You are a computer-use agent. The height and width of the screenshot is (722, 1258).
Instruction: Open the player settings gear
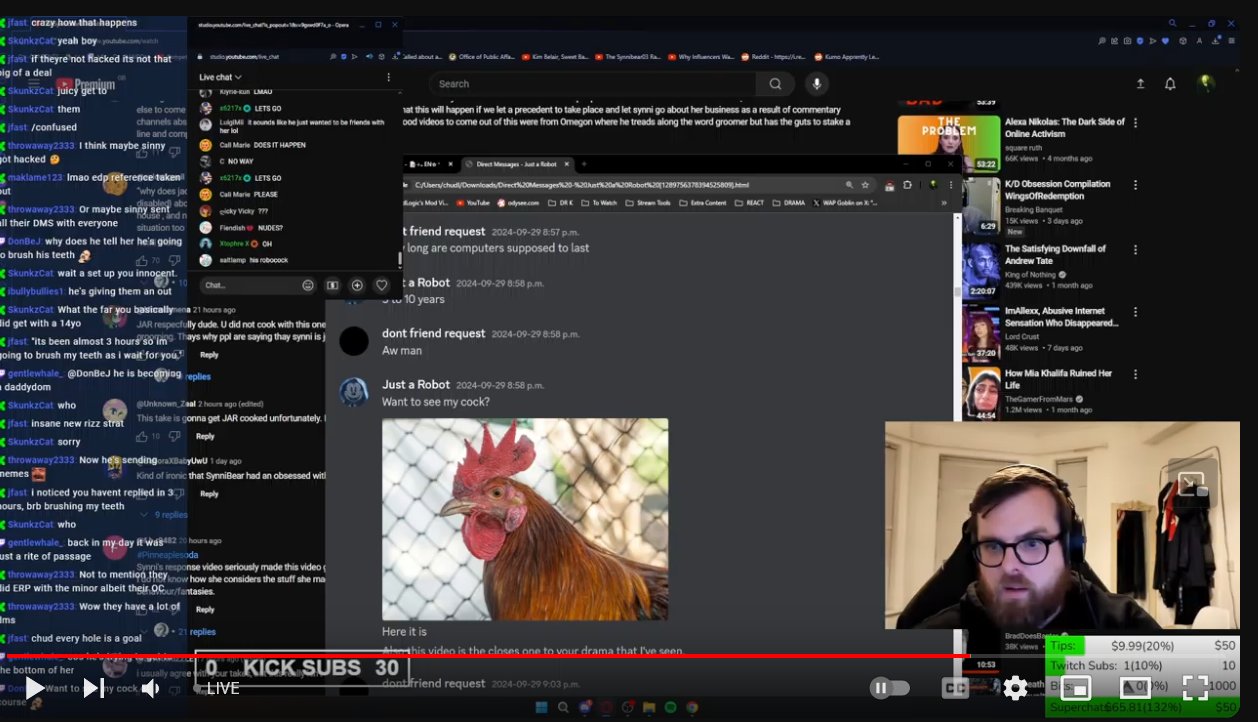(x=1015, y=688)
